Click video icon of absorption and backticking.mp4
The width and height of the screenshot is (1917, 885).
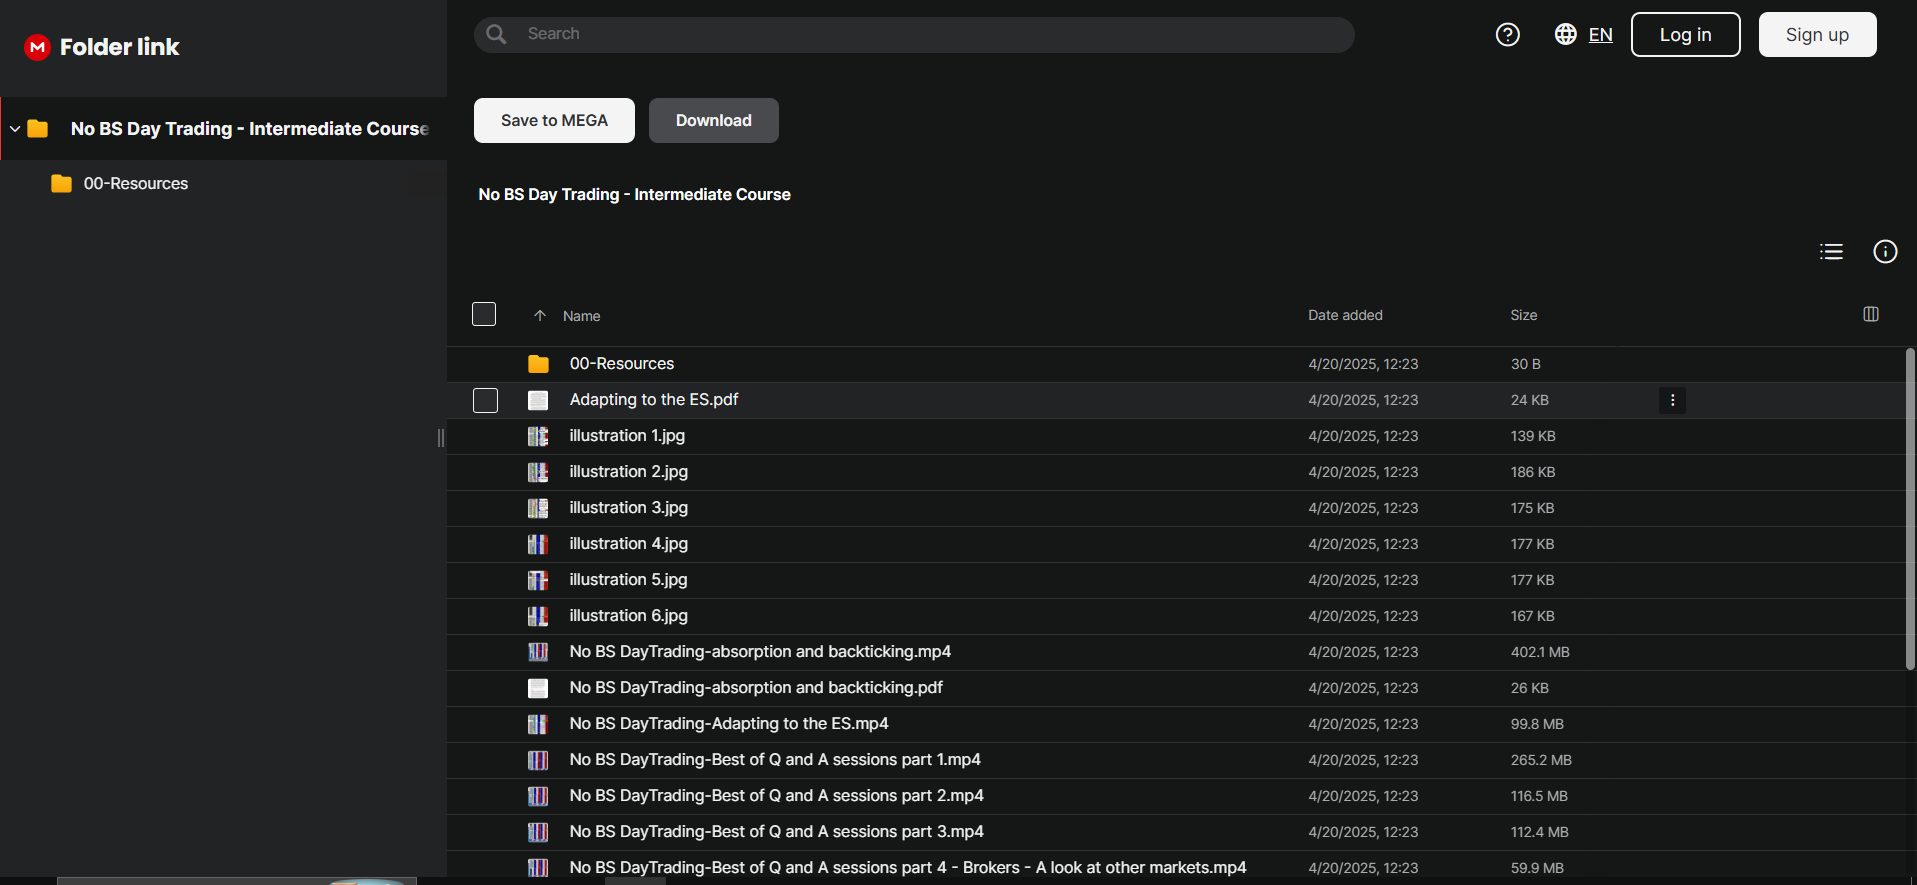coord(538,652)
